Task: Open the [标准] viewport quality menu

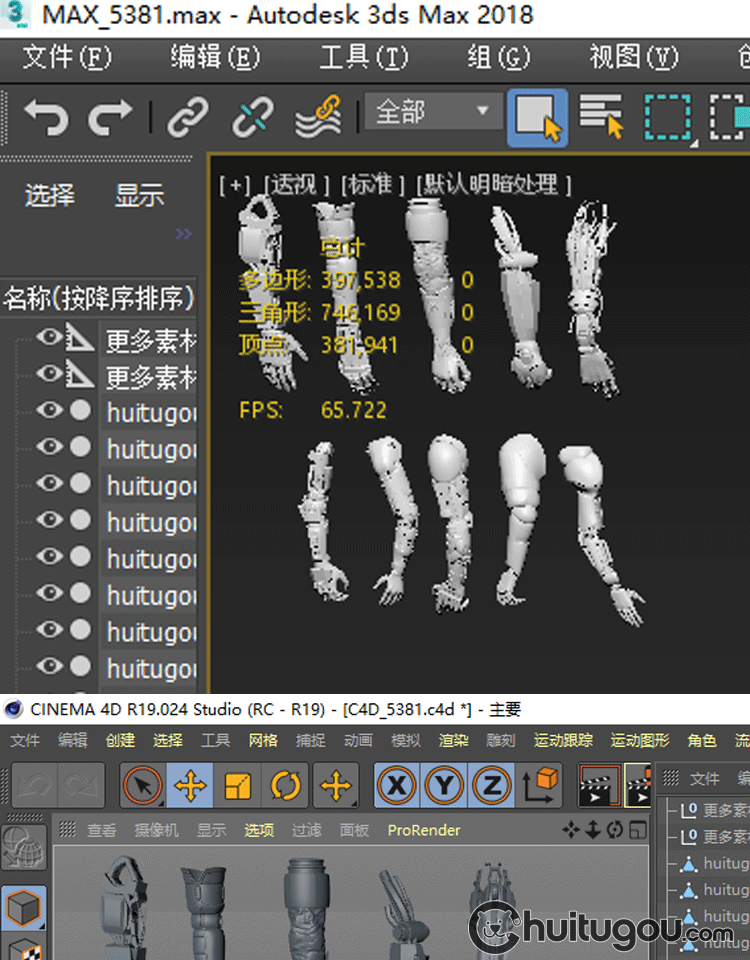Action: [x=372, y=185]
